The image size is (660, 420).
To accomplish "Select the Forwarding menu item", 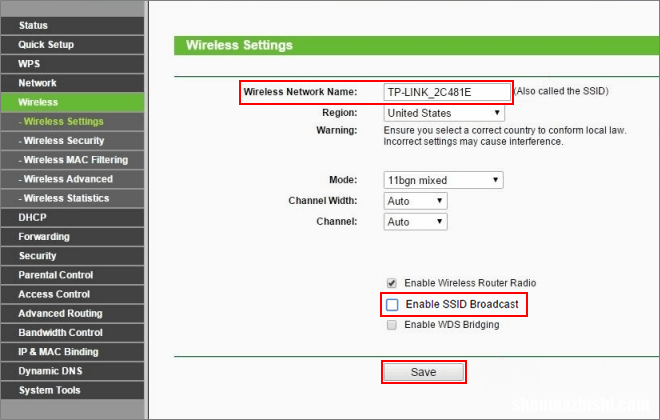I will tap(72, 237).
